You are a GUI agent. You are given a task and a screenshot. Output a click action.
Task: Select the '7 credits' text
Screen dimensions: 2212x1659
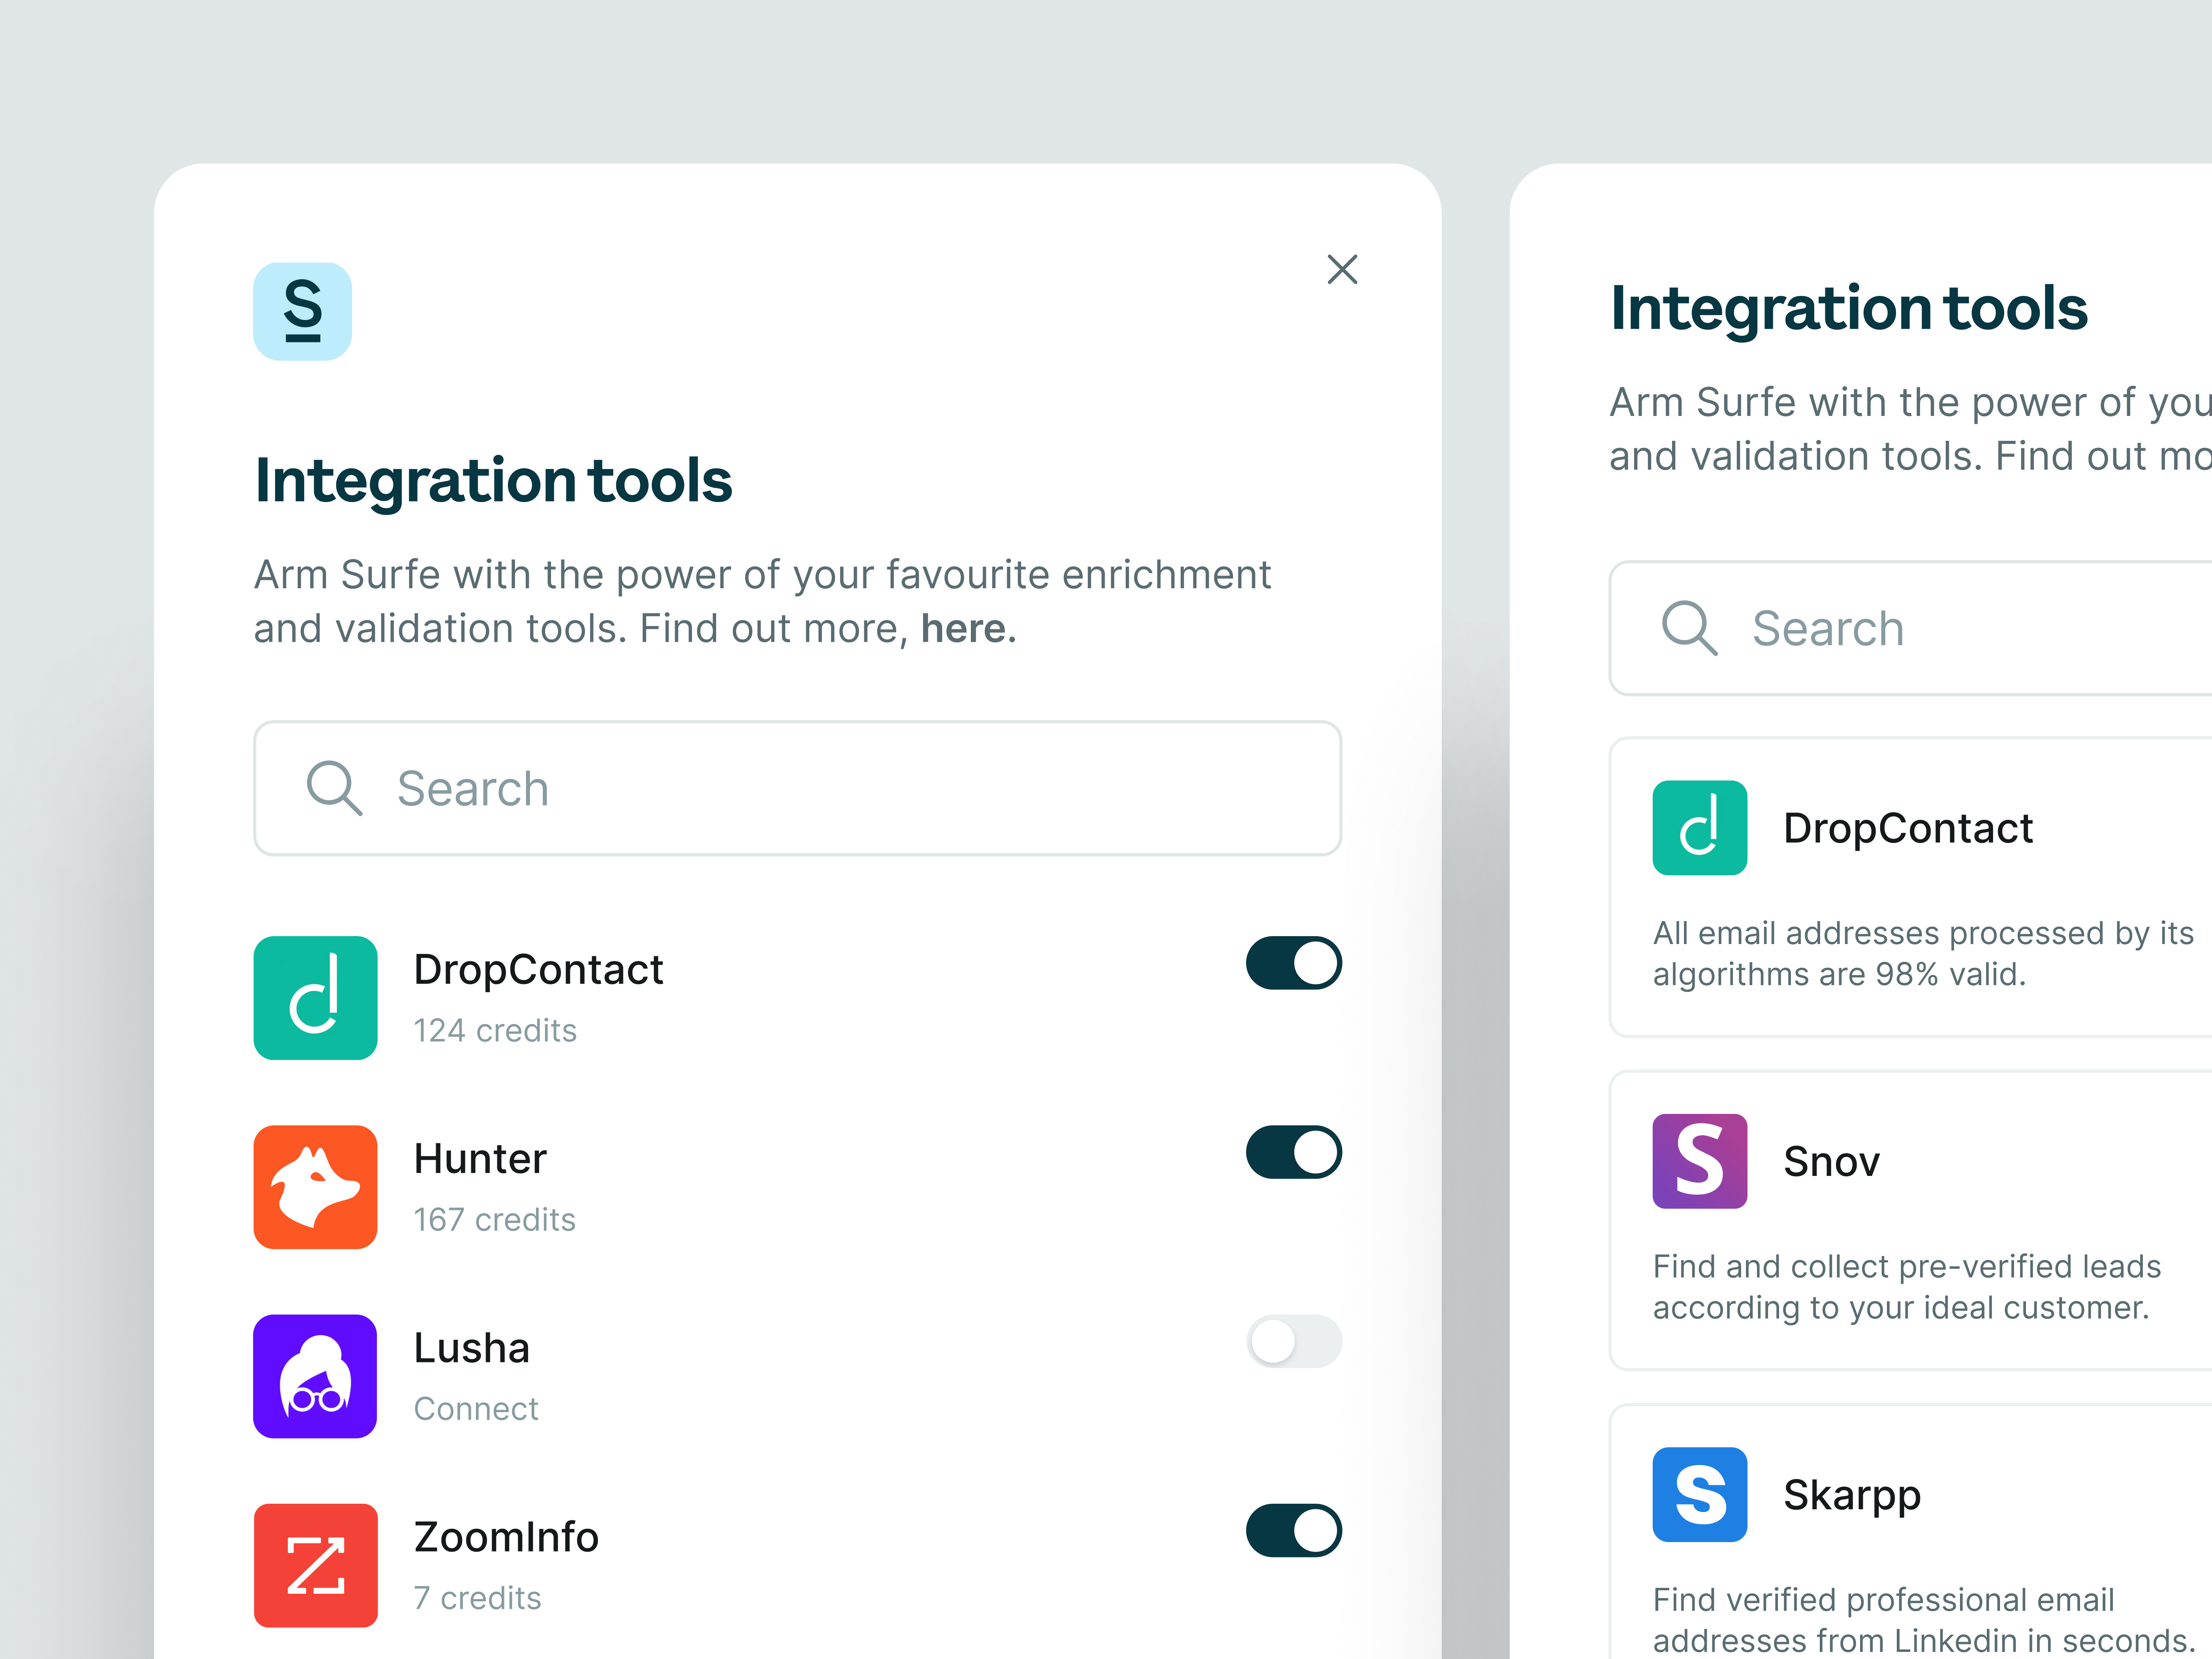coord(477,1598)
